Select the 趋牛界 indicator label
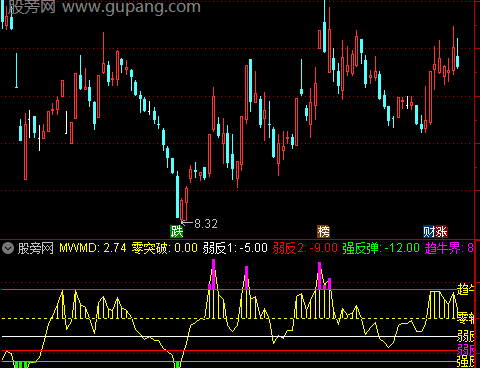The image size is (480, 368). point(449,248)
